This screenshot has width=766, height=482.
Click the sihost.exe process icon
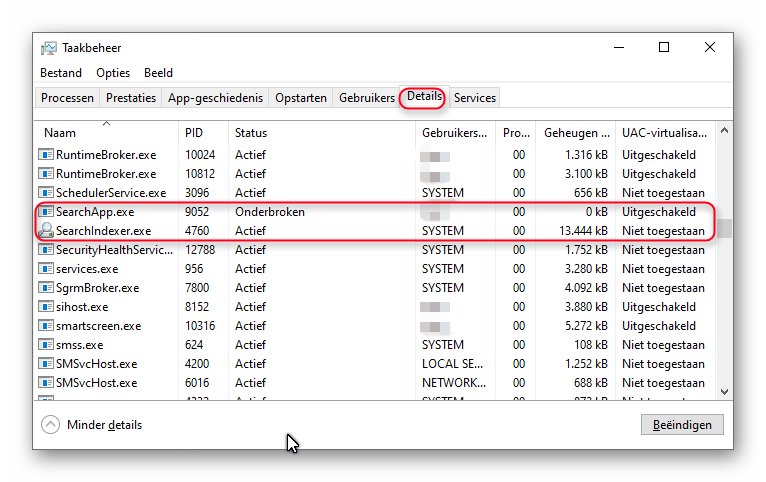pyautogui.click(x=46, y=307)
